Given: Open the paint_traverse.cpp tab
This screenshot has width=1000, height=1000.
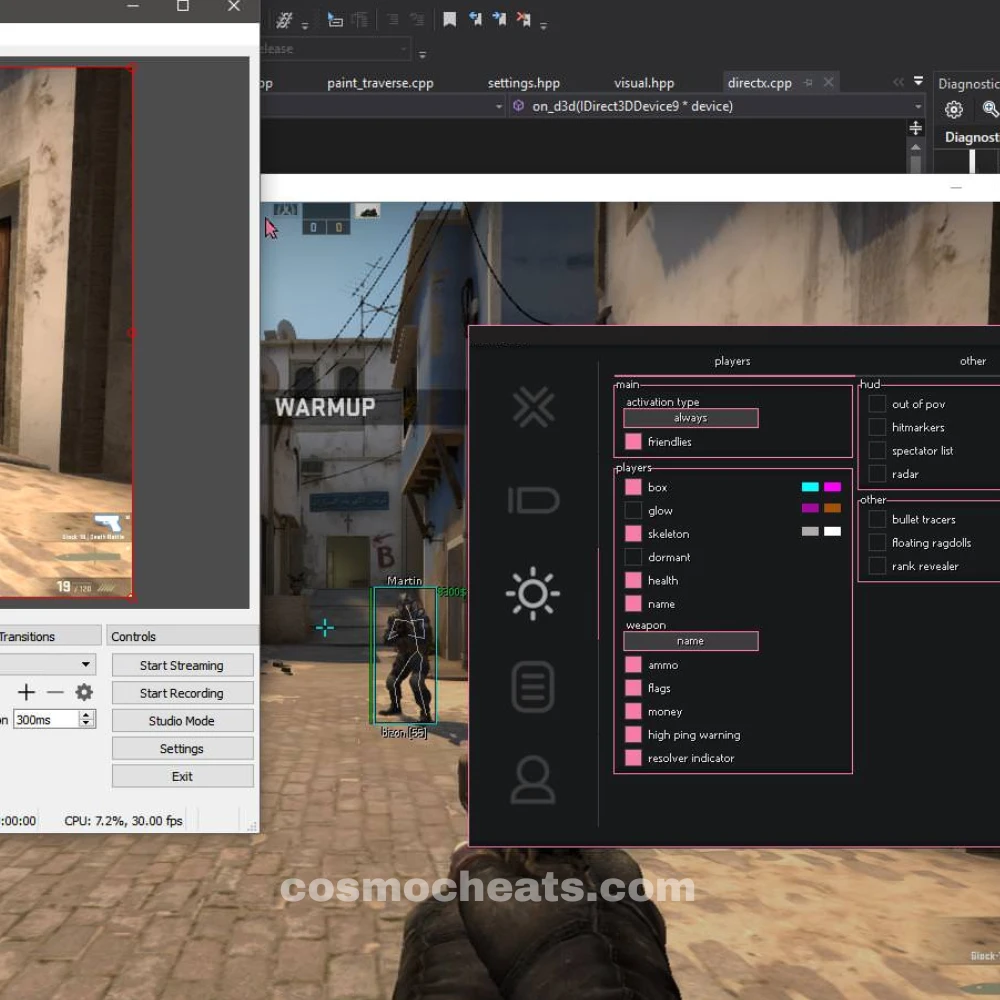Looking at the screenshot, I should 380,83.
